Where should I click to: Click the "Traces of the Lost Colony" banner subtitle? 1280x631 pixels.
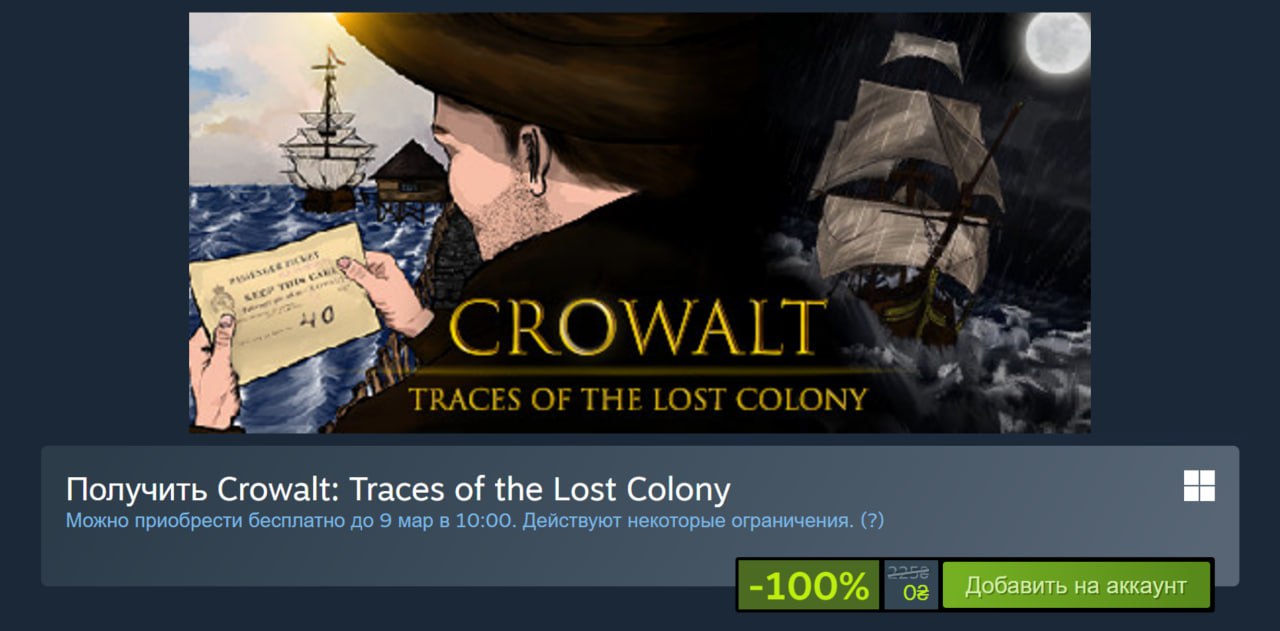click(x=638, y=399)
